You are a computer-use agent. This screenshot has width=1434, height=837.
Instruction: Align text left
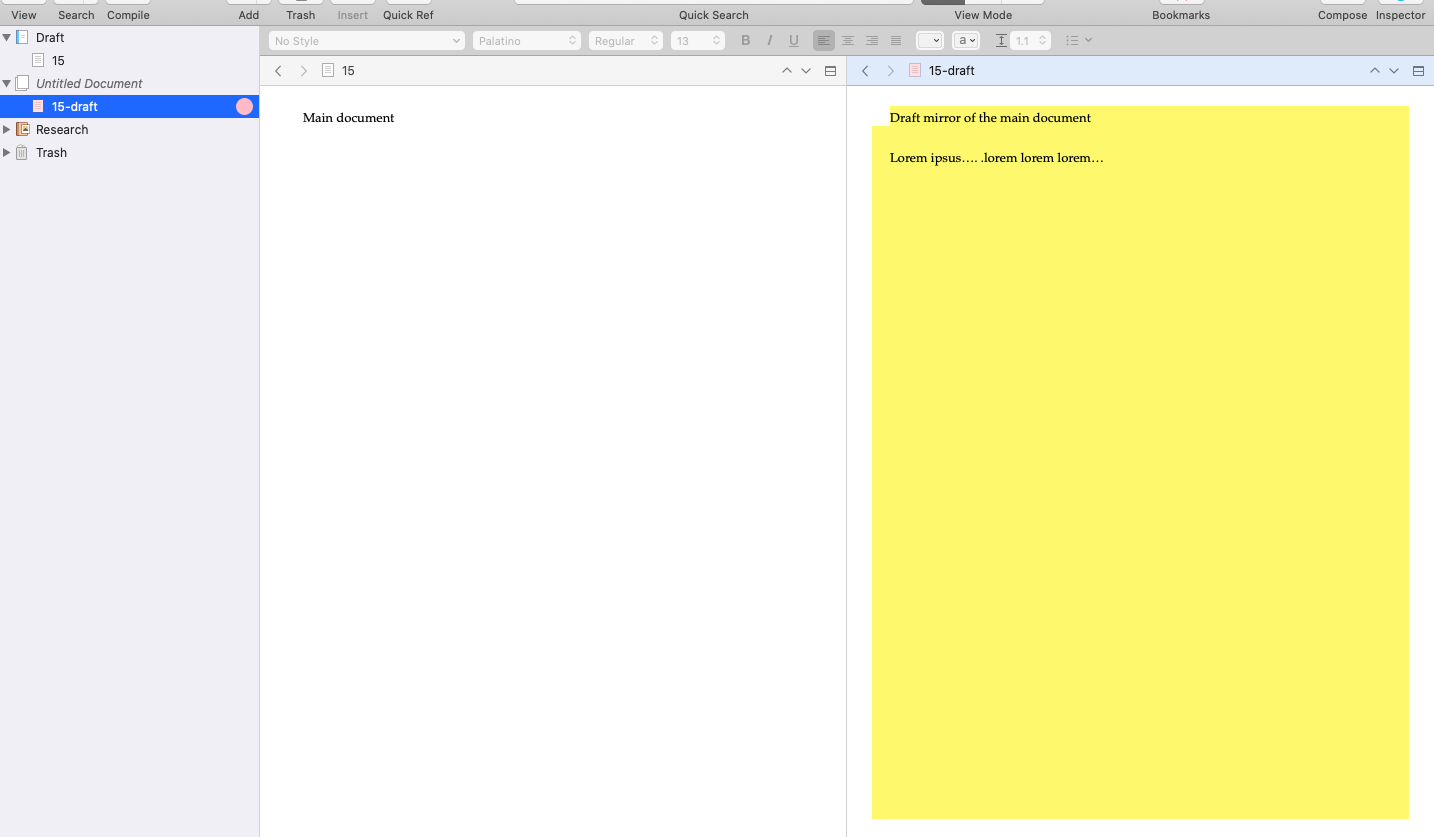point(824,41)
